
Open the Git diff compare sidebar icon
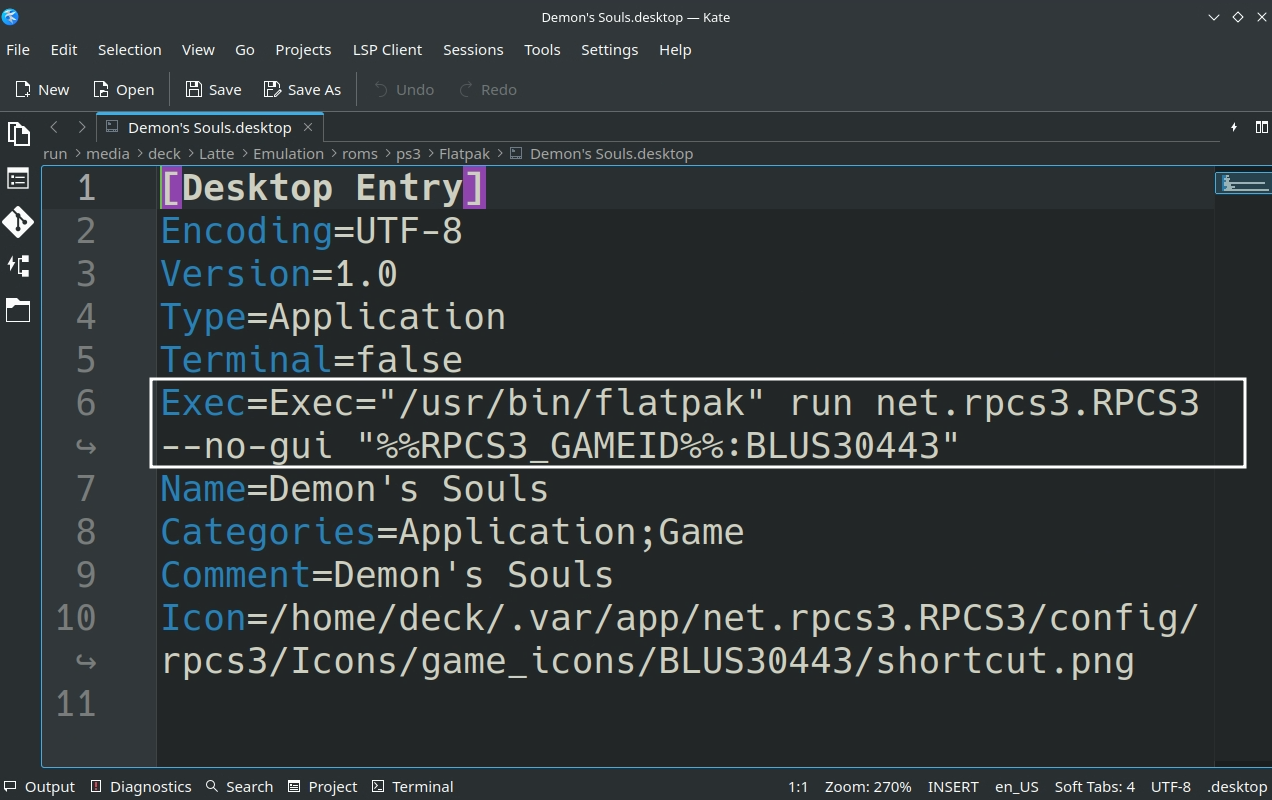tap(18, 266)
